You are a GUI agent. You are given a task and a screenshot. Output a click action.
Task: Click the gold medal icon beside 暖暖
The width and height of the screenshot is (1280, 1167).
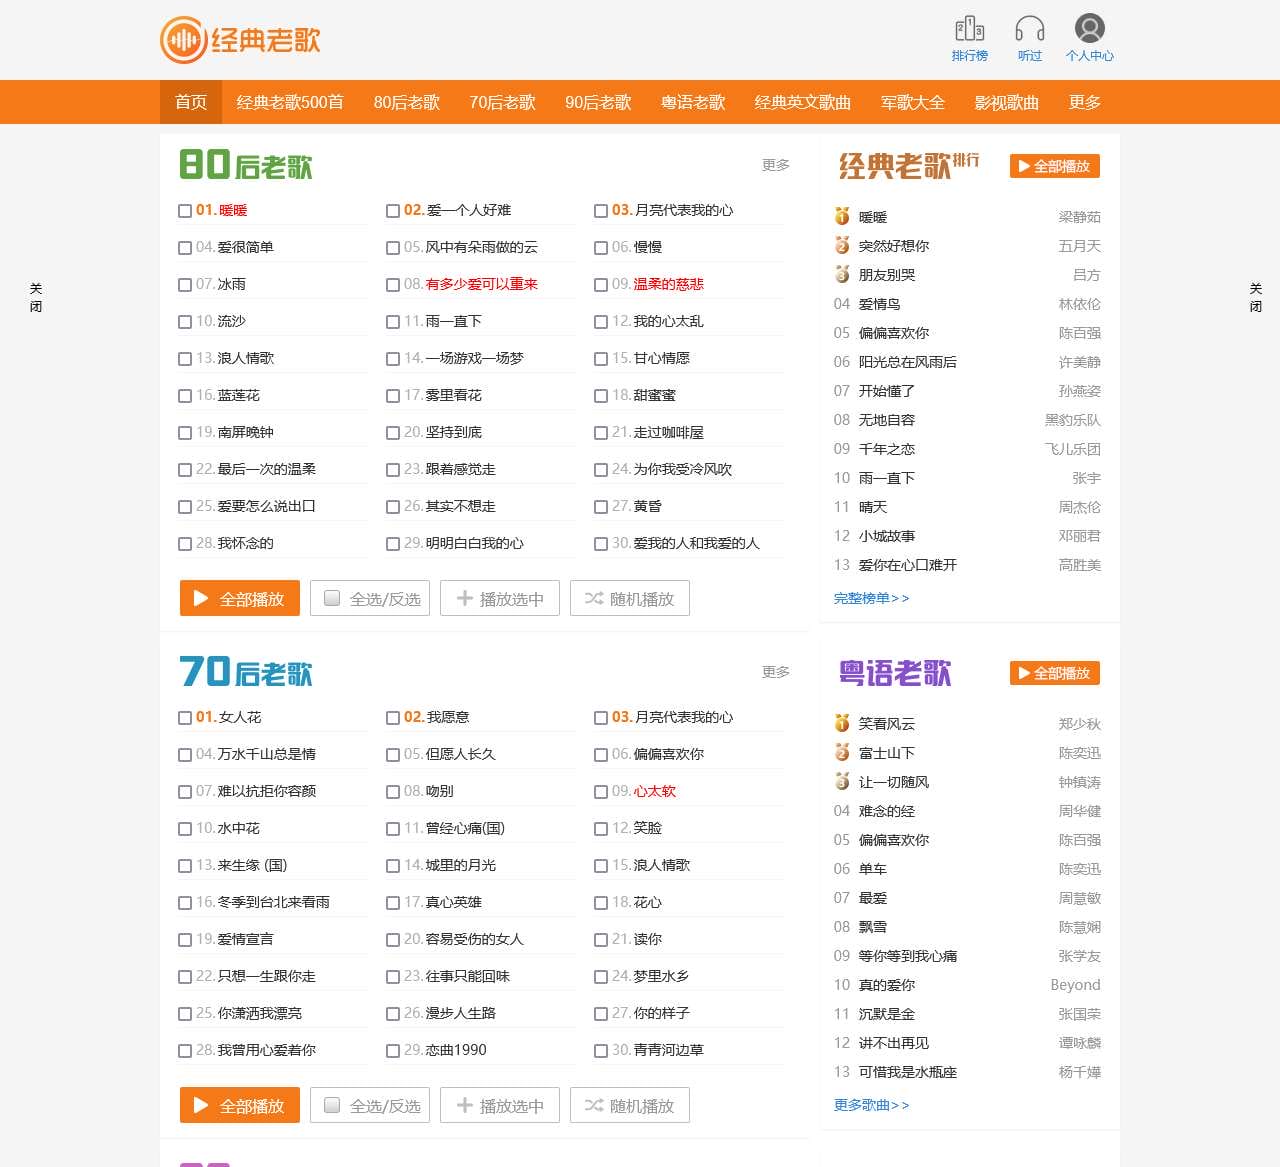pos(844,215)
